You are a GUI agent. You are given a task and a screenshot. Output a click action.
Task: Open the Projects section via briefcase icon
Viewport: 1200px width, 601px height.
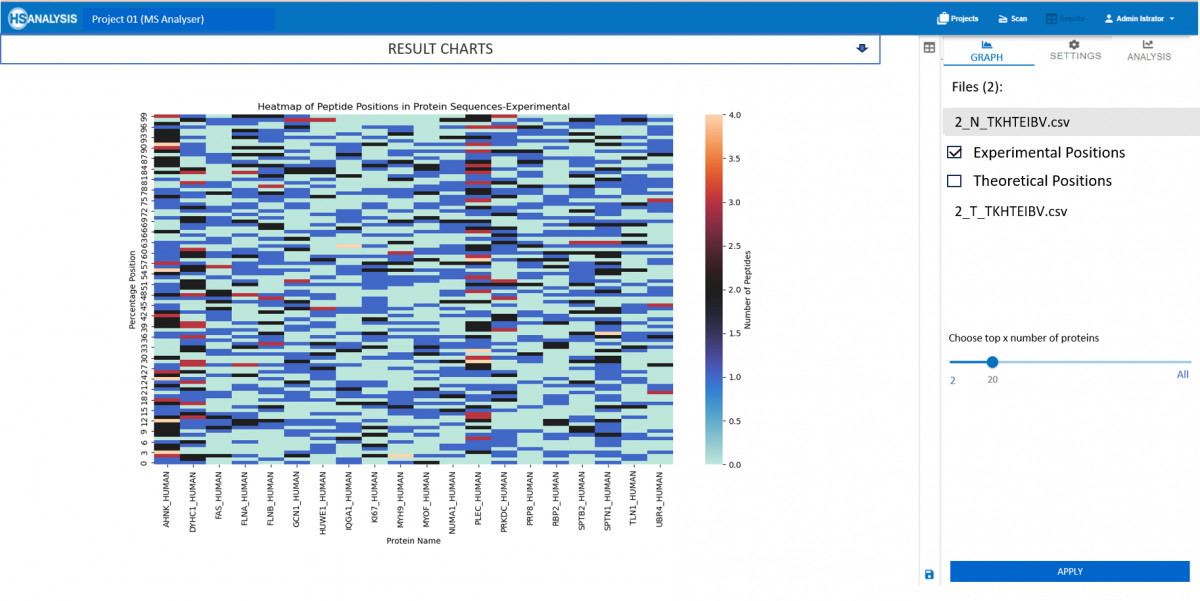[x=942, y=17]
